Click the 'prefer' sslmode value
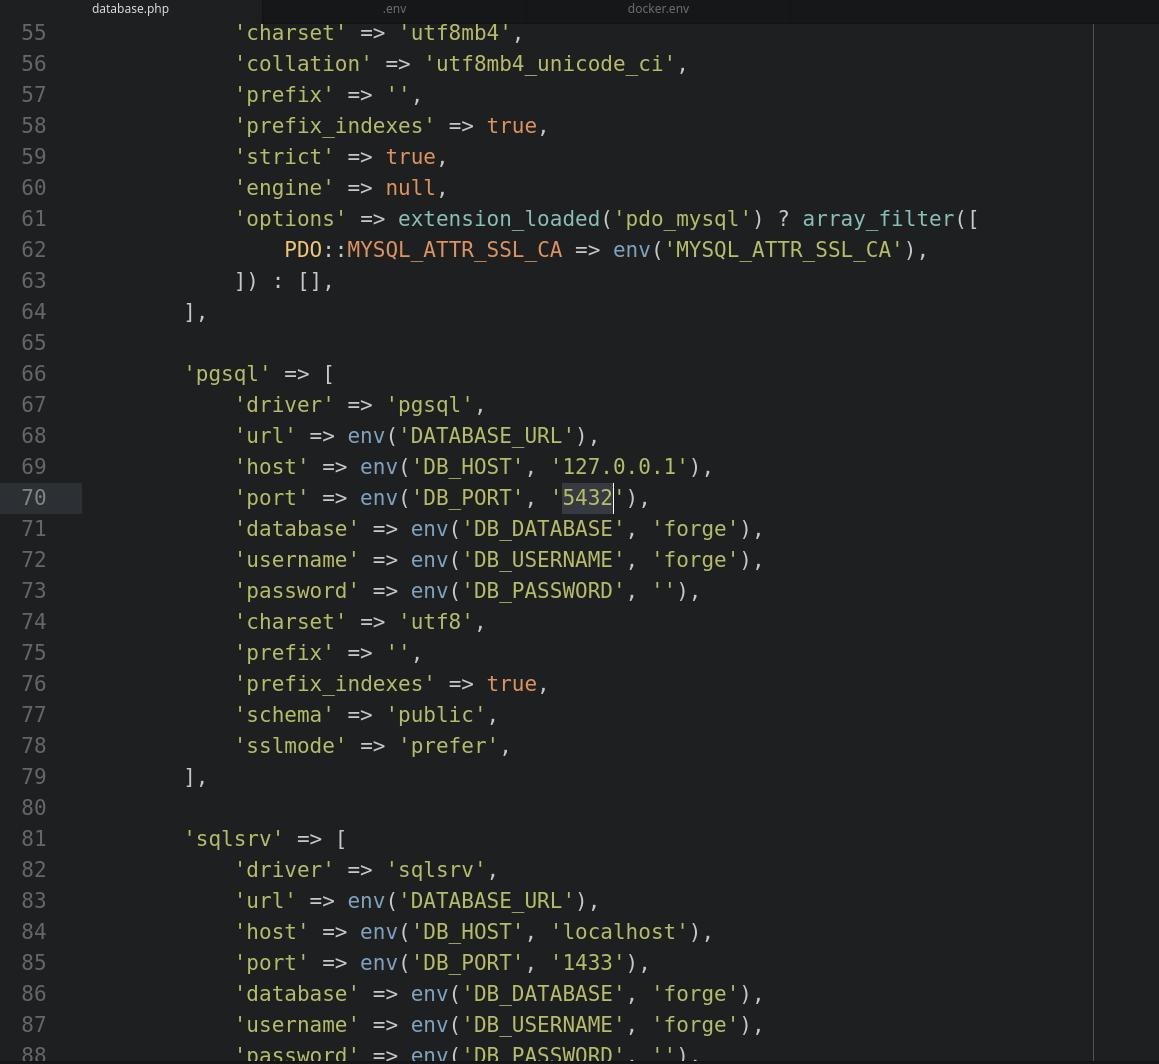Screen dimensions: 1159x1064 pyautogui.click(x=449, y=745)
